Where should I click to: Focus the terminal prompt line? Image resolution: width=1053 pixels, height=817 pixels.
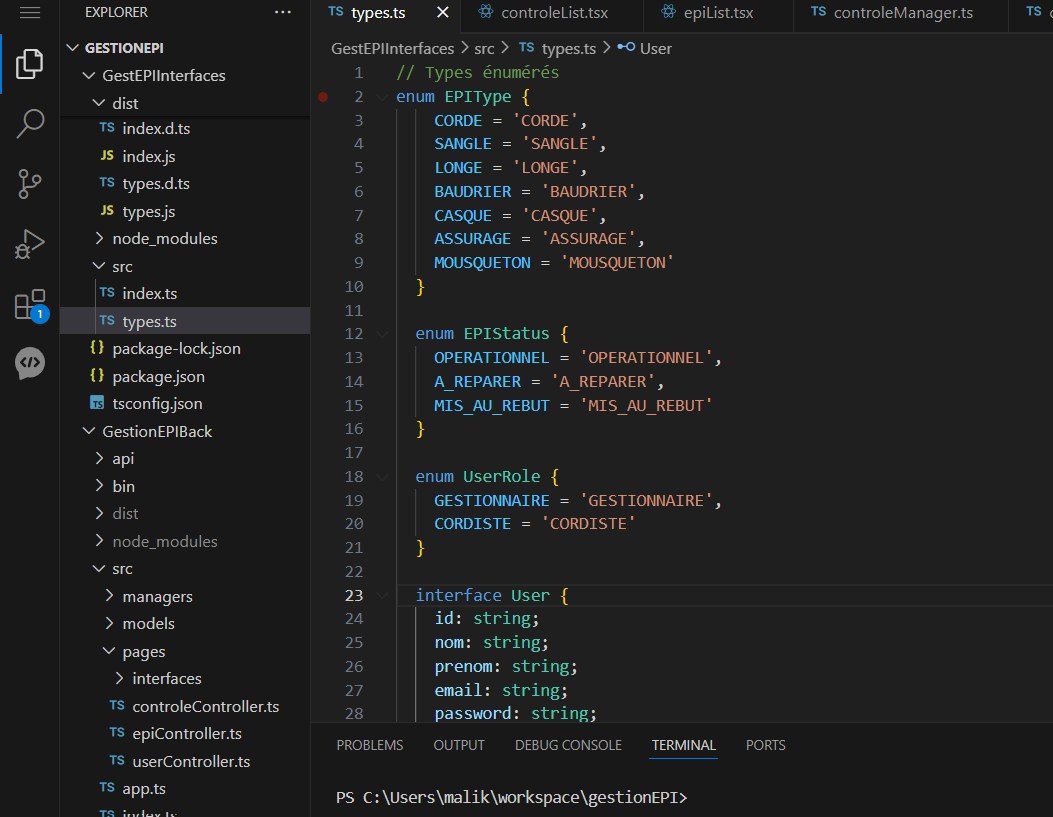(x=512, y=798)
